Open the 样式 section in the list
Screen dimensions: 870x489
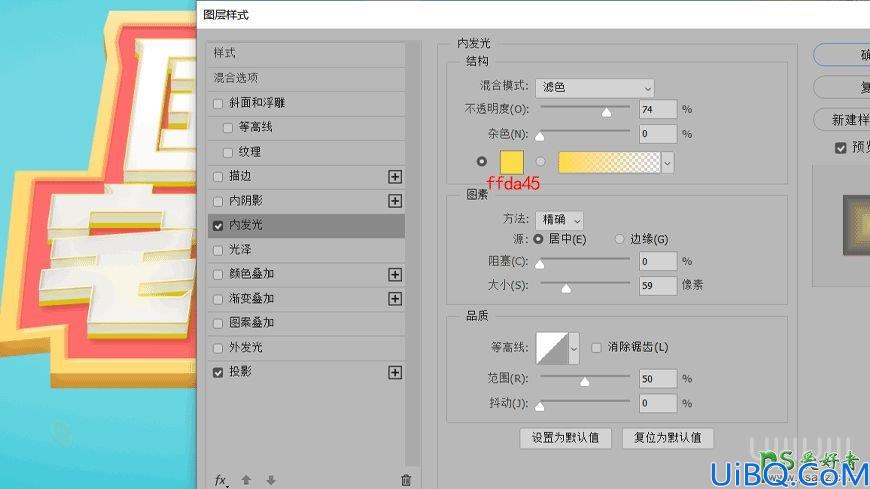(x=306, y=54)
